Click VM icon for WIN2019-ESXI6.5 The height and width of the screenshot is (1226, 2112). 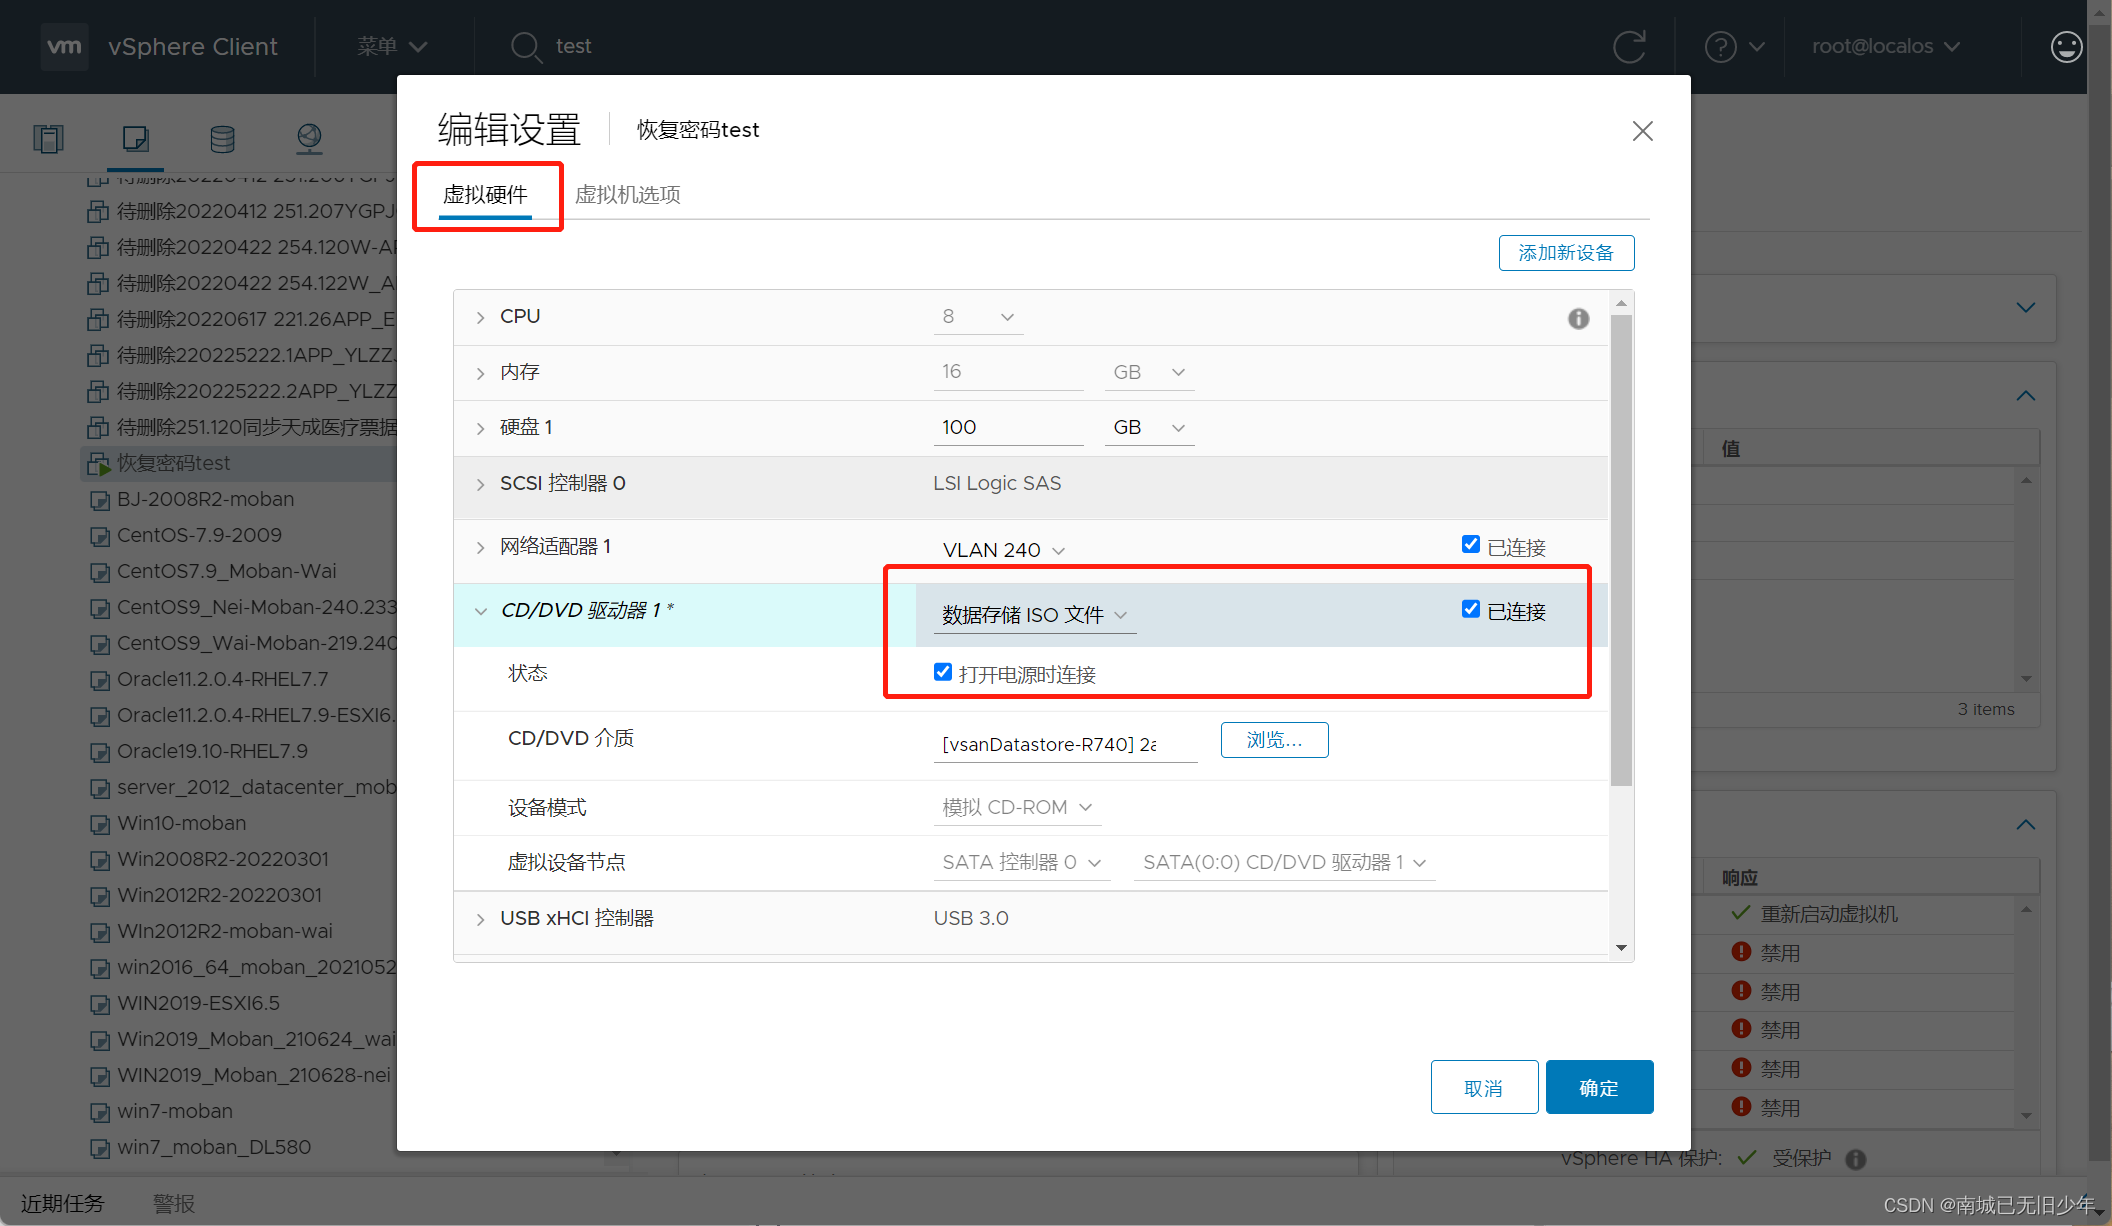[x=99, y=1004]
